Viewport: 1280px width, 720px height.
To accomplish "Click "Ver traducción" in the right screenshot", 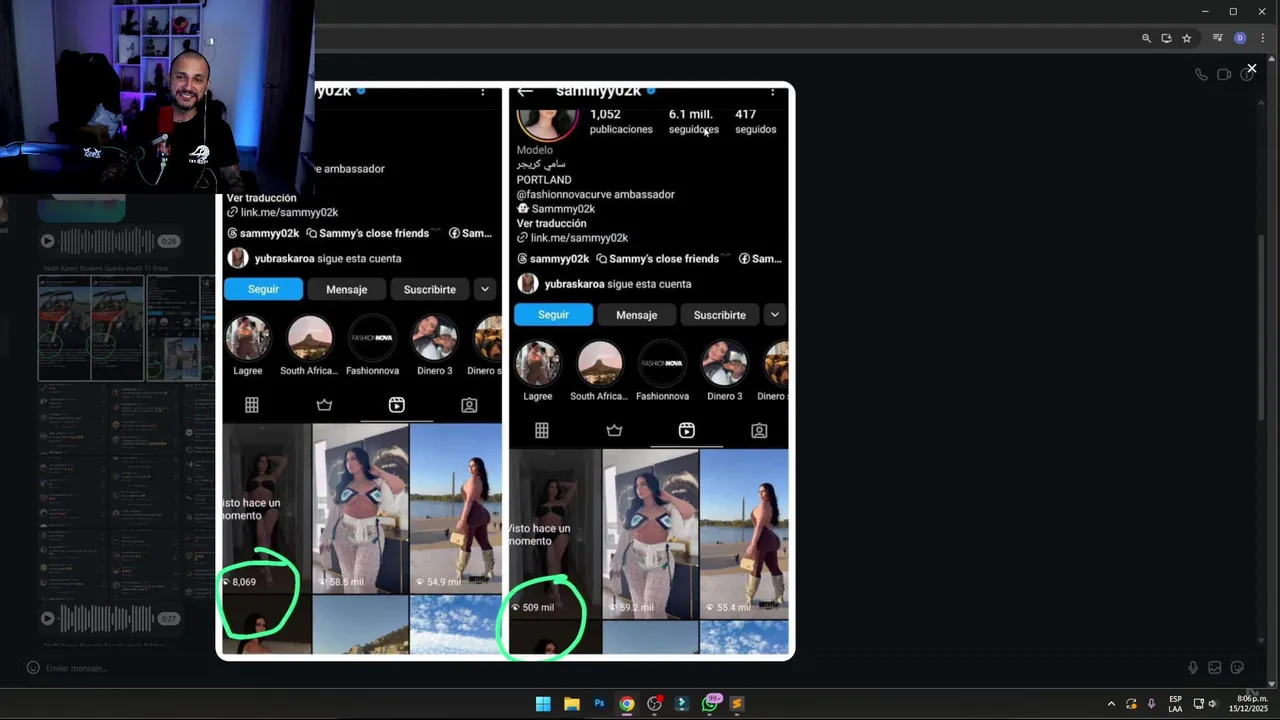I will pyautogui.click(x=552, y=223).
